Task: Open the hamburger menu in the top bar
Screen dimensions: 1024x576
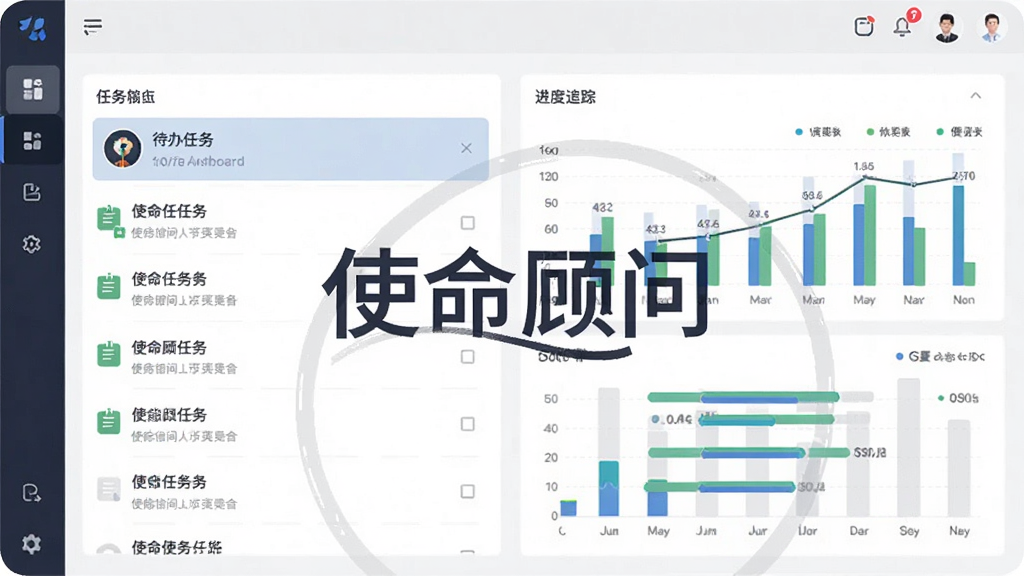Action: click(x=93, y=27)
